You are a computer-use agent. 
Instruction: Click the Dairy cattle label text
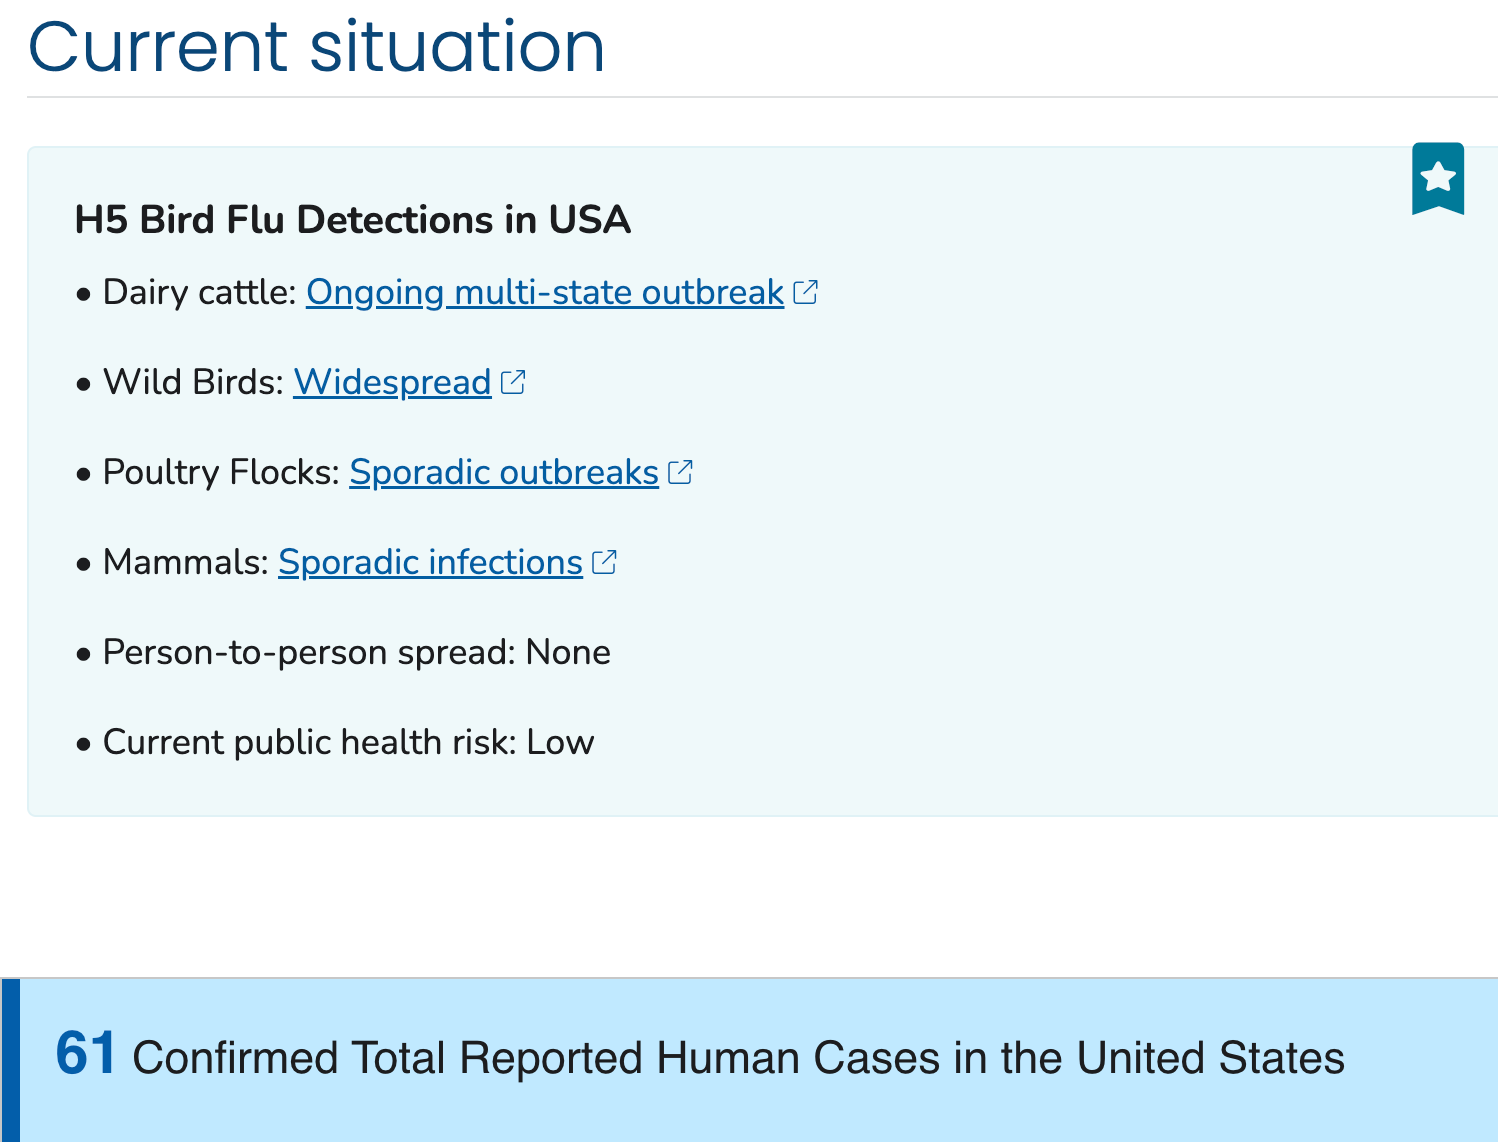[199, 292]
